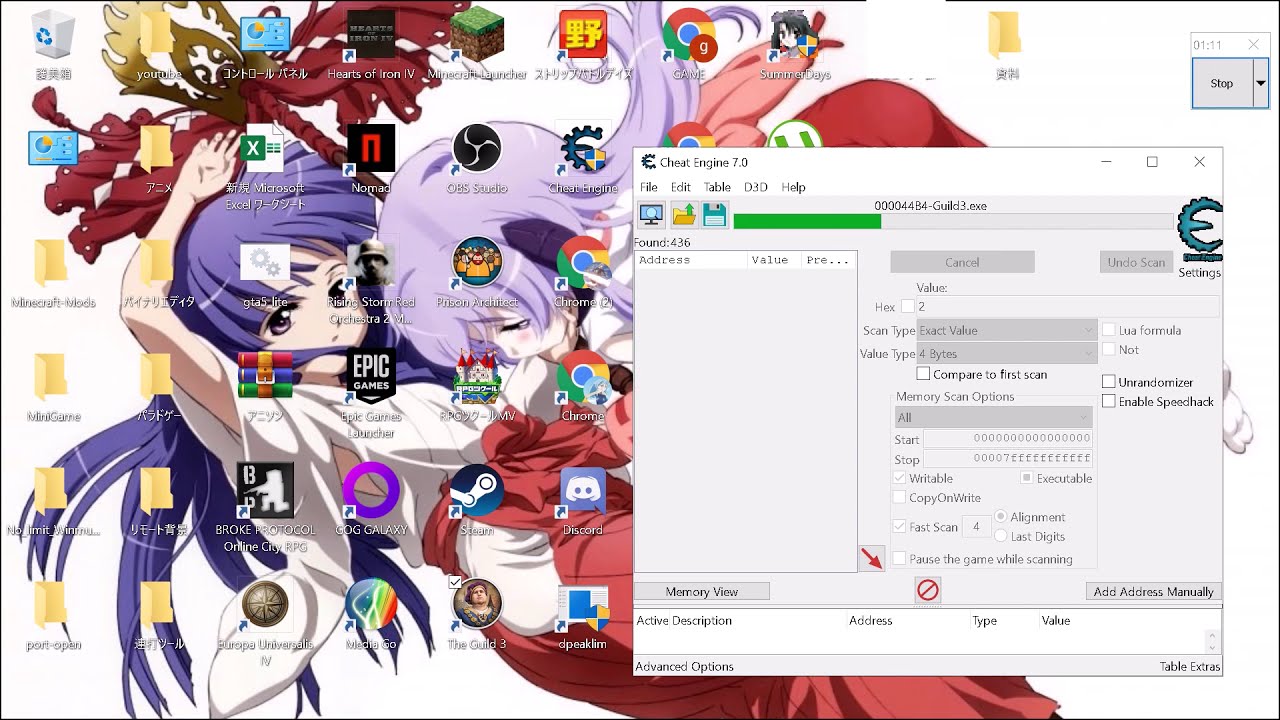Image resolution: width=1280 pixels, height=720 pixels.
Task: Open the Edit menu
Action: pyautogui.click(x=681, y=187)
